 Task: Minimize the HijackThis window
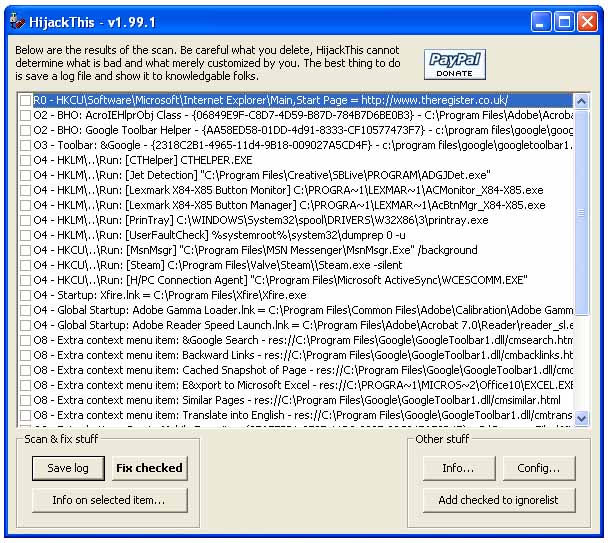click(x=541, y=21)
